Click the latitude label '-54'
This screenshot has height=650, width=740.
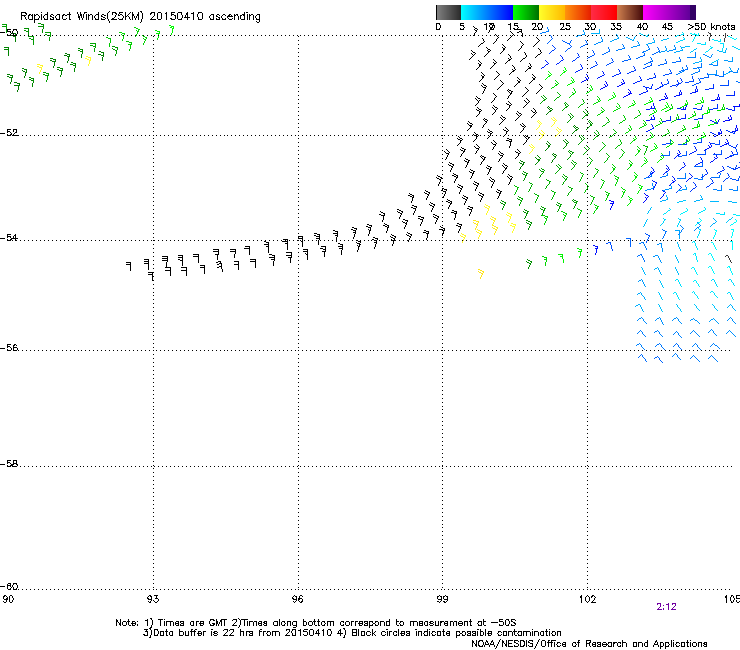point(9,238)
